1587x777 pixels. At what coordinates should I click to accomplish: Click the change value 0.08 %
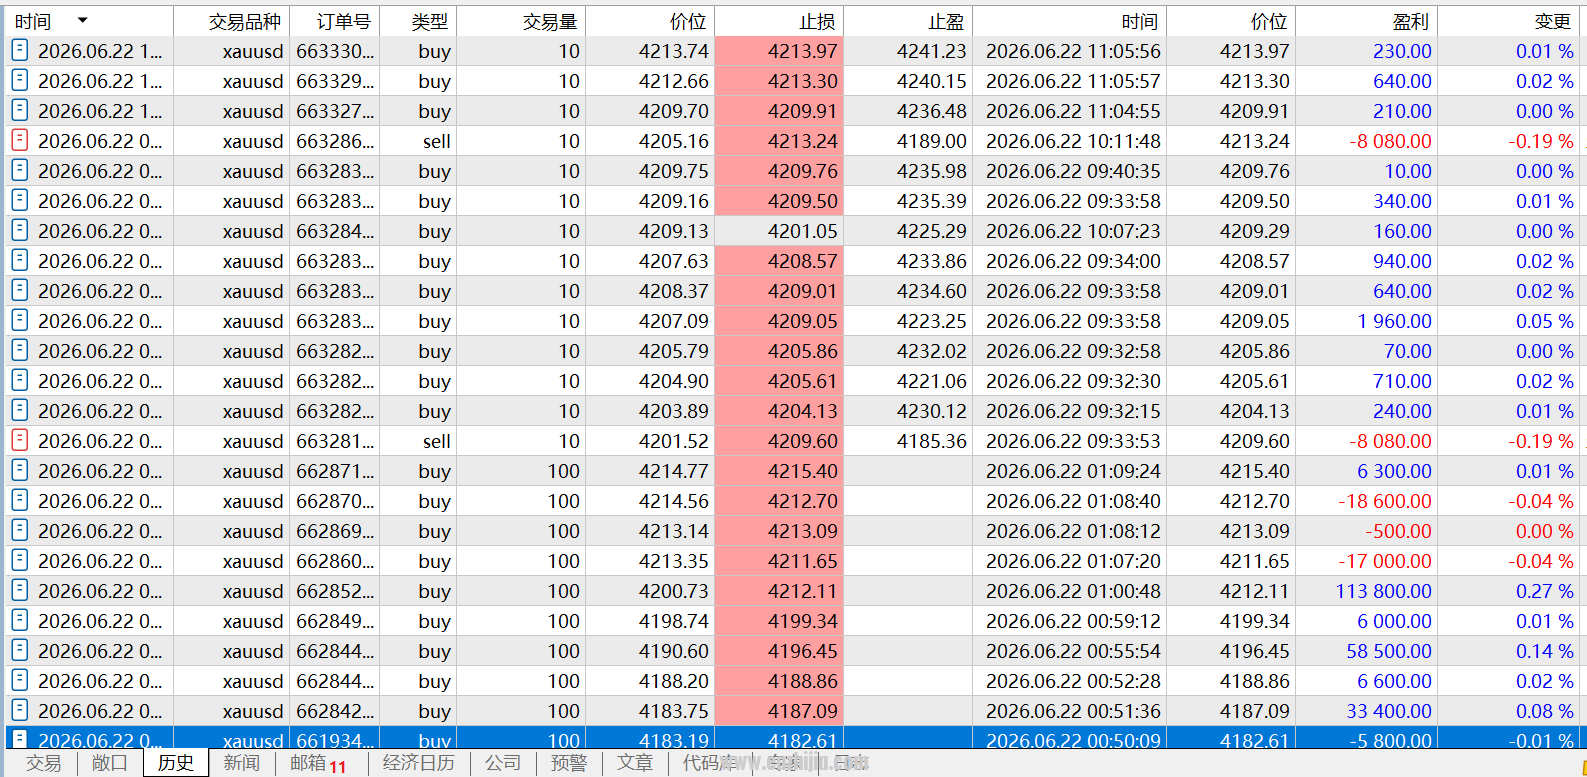(x=1544, y=711)
